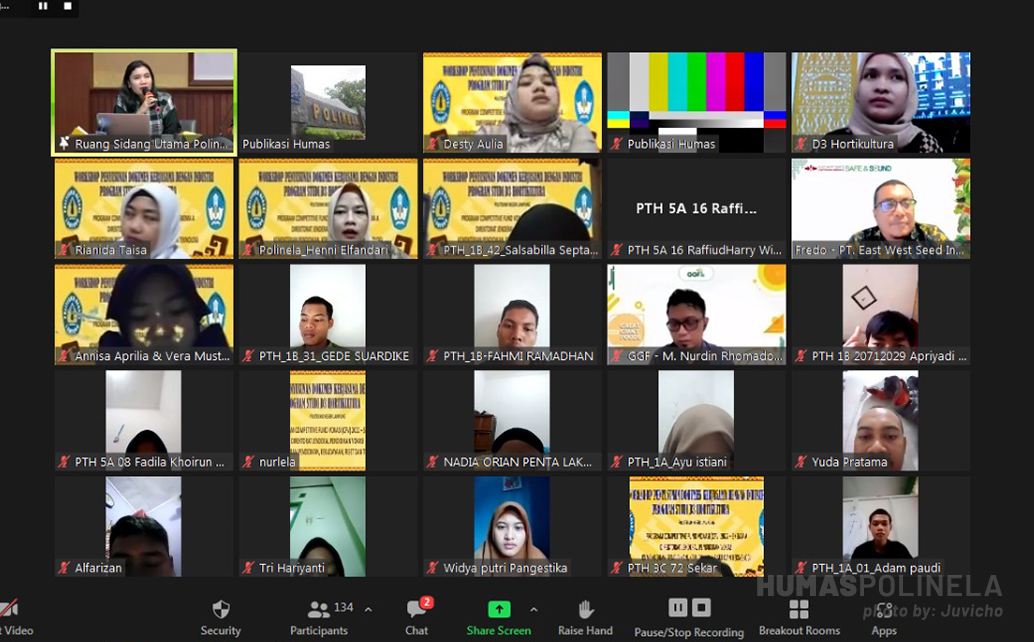Stop recording using top-left indicator
The image size is (1034, 642).
pos(67,6)
